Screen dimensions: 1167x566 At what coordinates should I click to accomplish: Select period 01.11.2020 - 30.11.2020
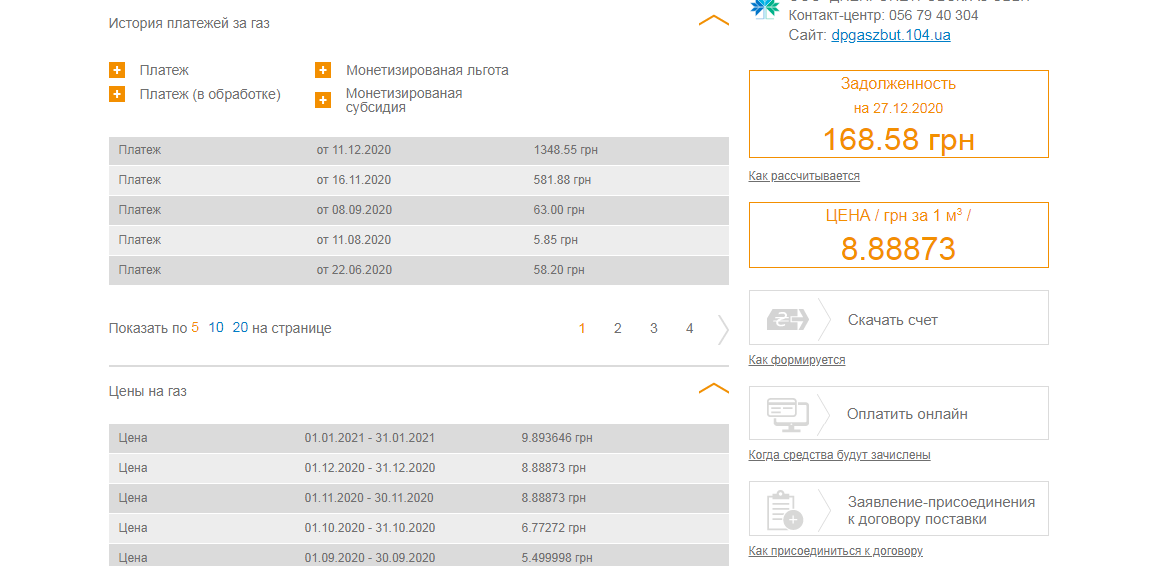coord(369,497)
